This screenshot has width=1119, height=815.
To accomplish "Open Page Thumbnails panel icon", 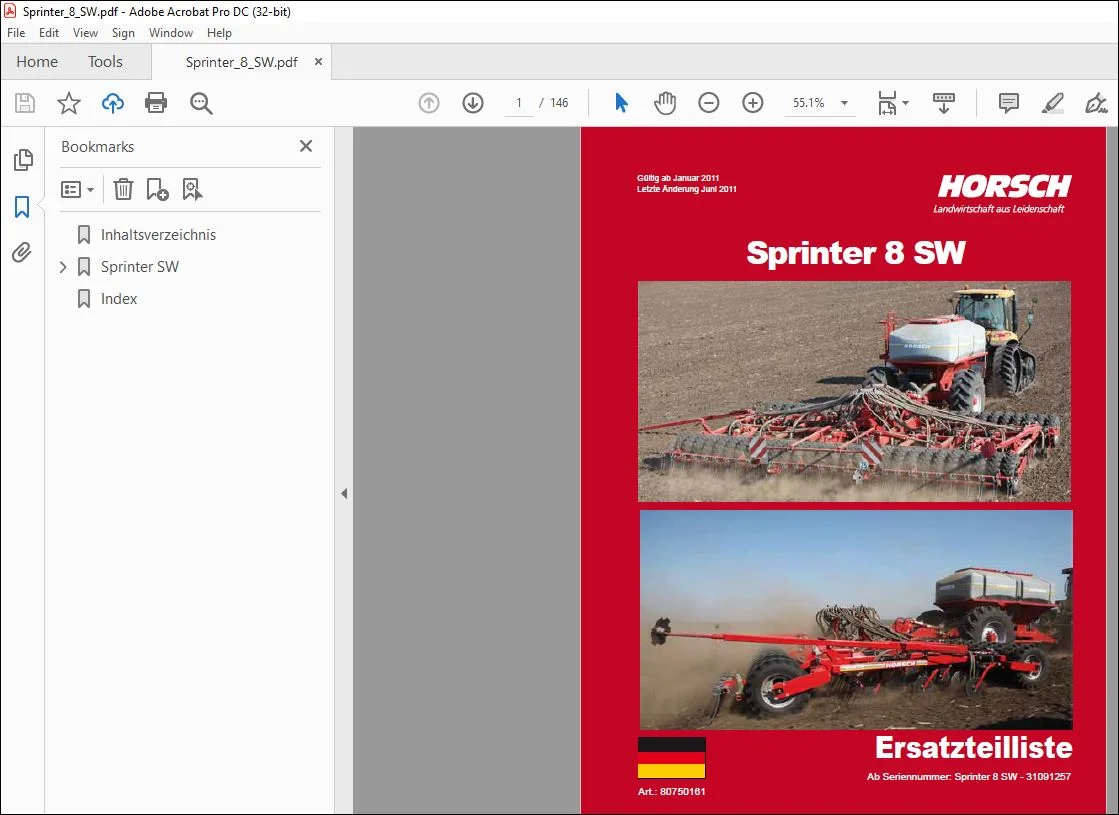I will pos(23,160).
